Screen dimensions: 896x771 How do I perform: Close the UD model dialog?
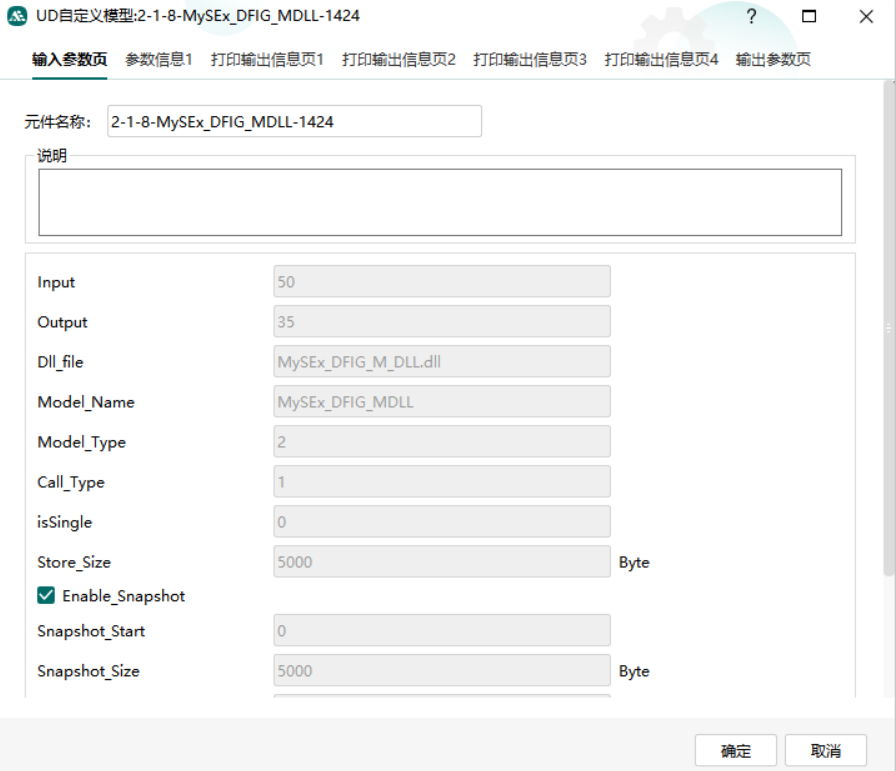866,17
